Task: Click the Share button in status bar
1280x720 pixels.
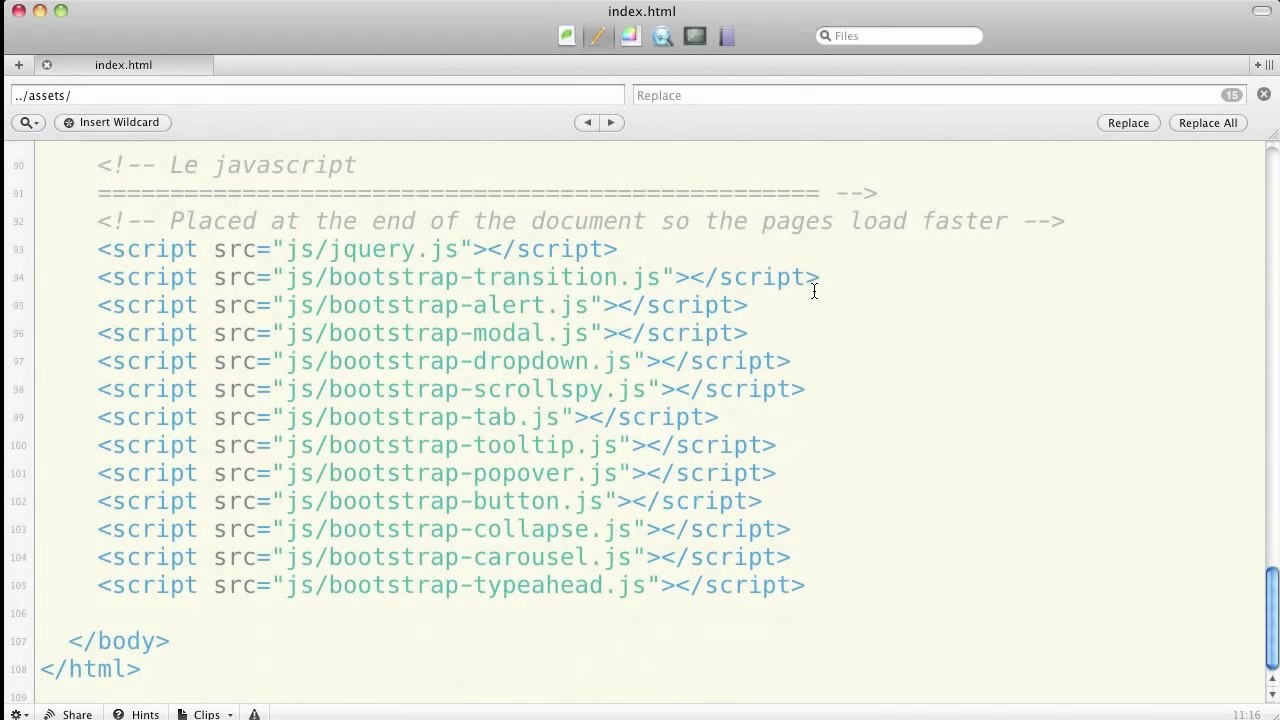Action: pyautogui.click(x=68, y=714)
